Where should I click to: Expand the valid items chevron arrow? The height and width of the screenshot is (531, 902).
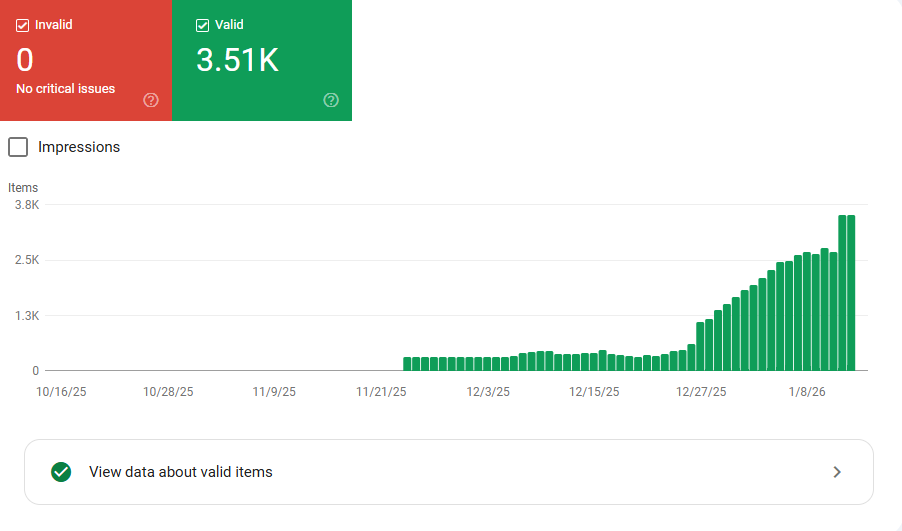click(837, 472)
